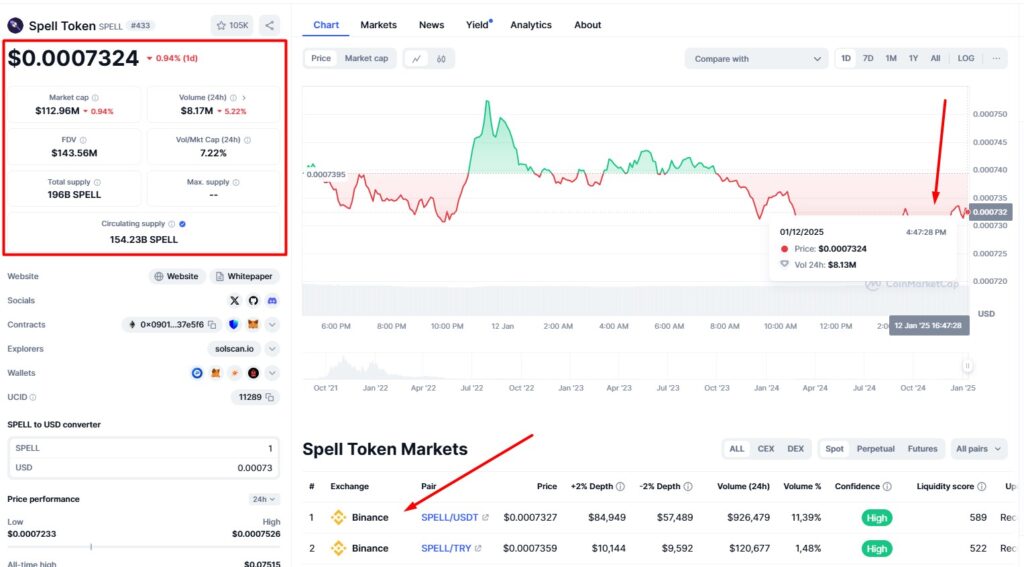This screenshot has width=1024, height=567.
Task: Click the SPELL amount converter field
Action: (143, 449)
